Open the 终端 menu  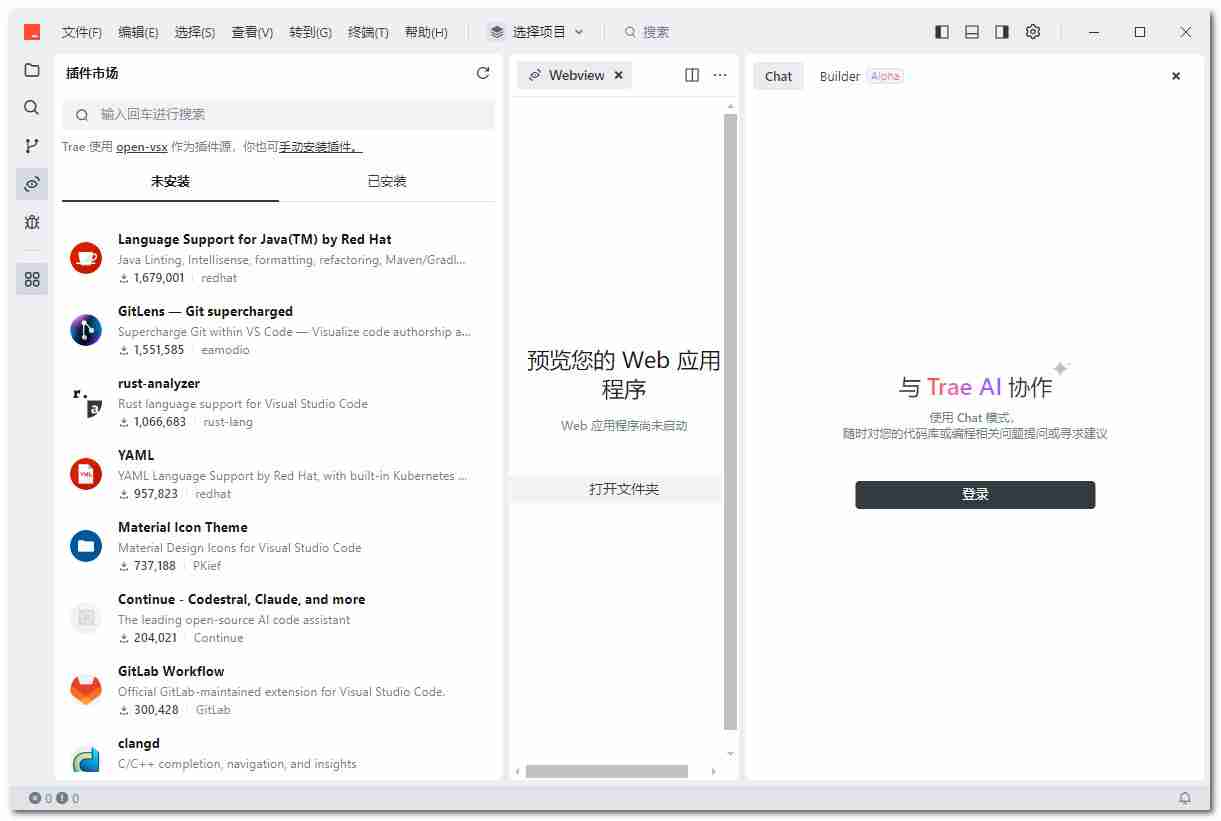(x=368, y=31)
